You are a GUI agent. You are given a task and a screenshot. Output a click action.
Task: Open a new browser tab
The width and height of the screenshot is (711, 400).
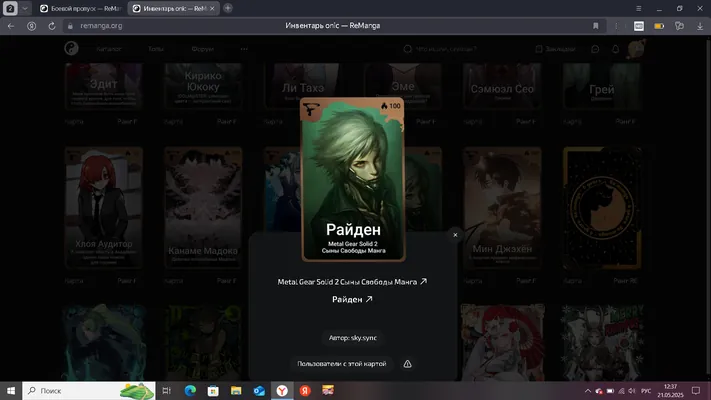228,8
